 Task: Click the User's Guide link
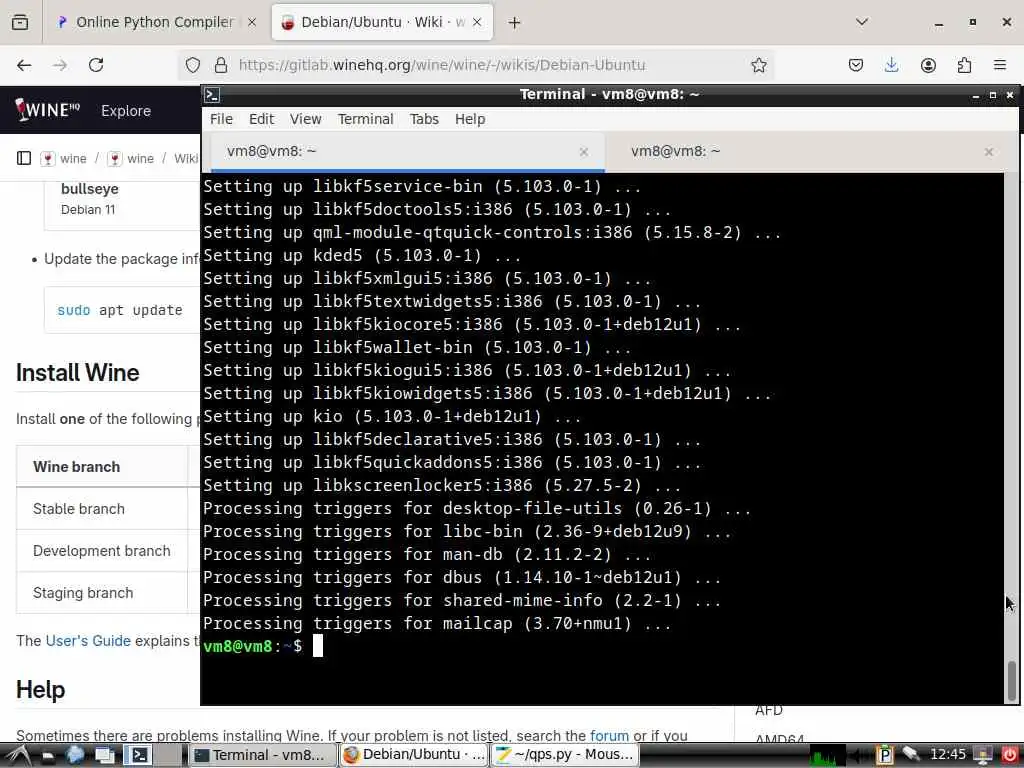(88, 641)
